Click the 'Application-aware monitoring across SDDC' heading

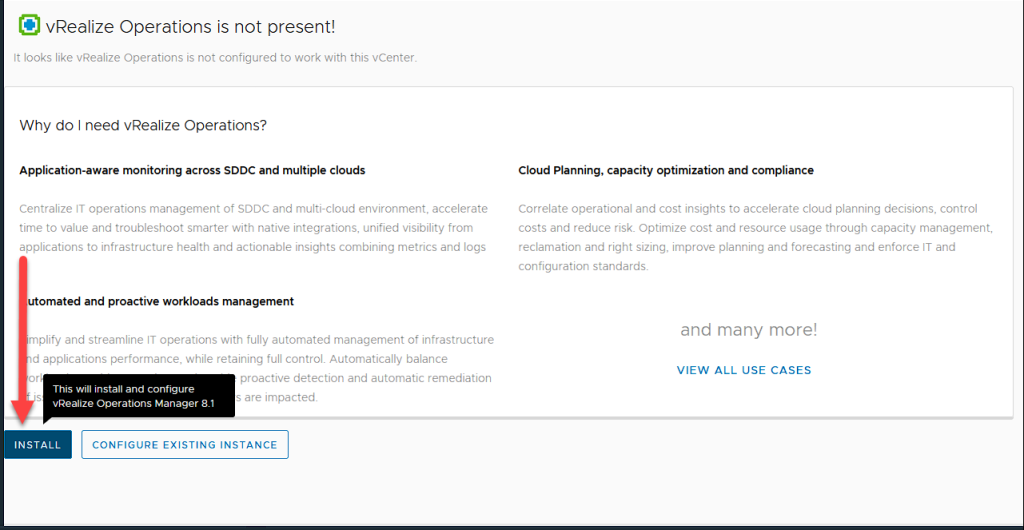tap(192, 171)
